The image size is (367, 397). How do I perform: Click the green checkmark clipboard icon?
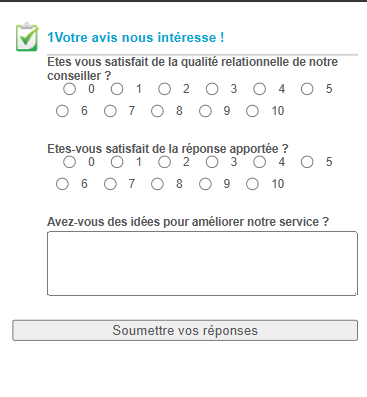[27, 37]
